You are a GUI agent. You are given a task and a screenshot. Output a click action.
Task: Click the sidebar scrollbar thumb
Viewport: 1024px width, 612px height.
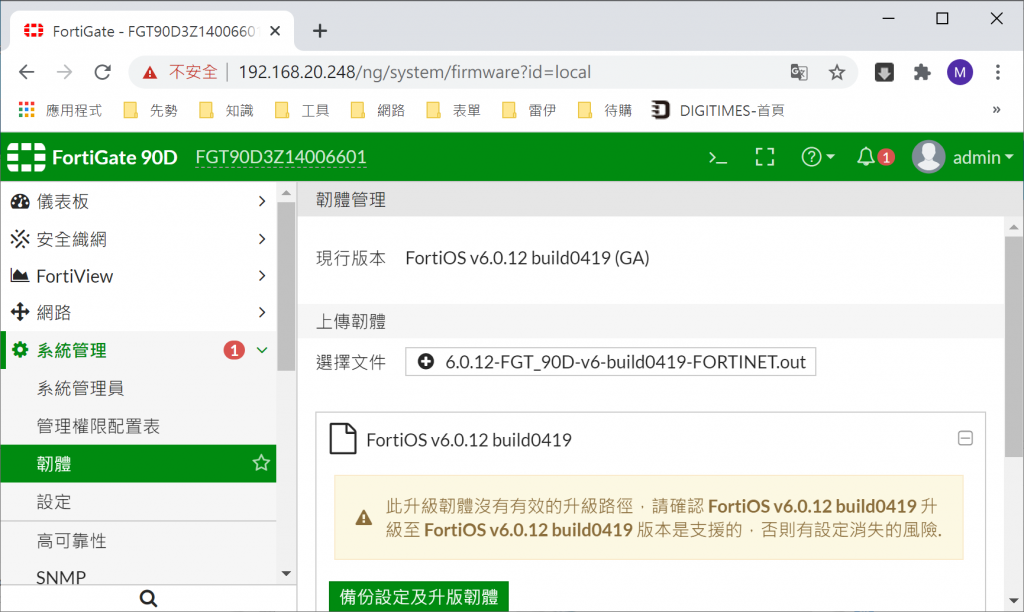286,286
